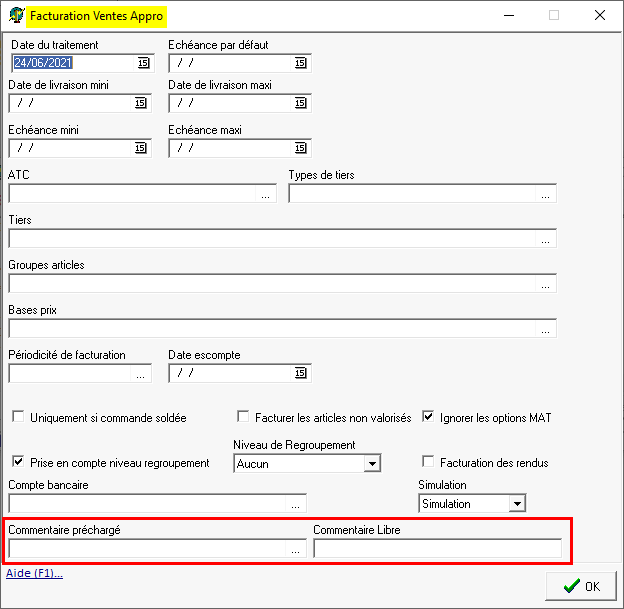Open calendar for Date du traitement
Viewport: 624px width, 609px height.
coord(143,63)
